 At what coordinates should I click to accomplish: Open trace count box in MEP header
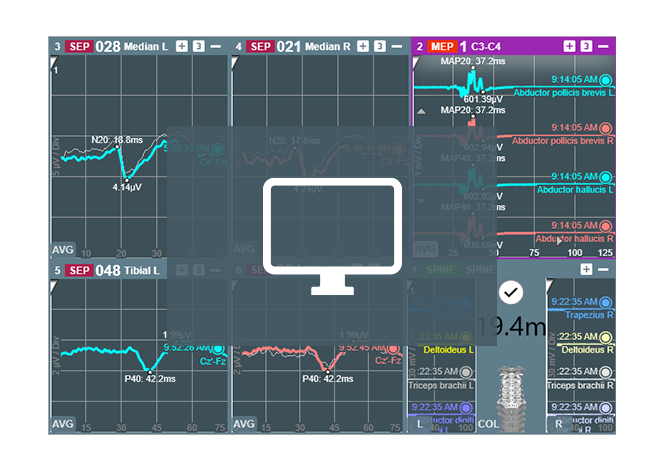(x=586, y=46)
